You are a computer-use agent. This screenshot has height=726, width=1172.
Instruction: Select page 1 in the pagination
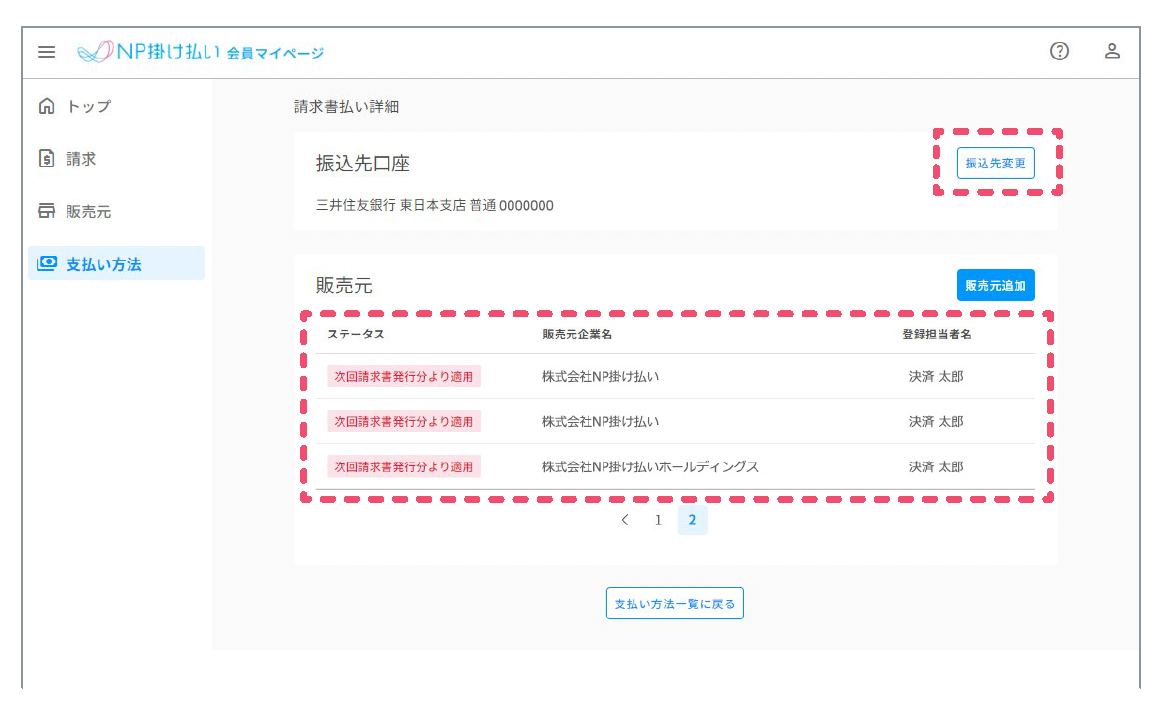658,520
